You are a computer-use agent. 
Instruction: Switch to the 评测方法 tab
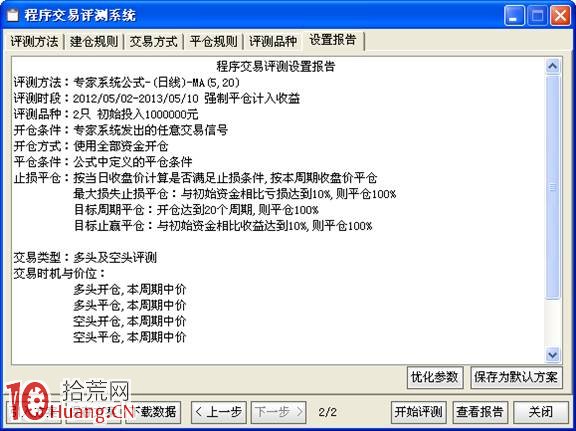(x=34, y=42)
